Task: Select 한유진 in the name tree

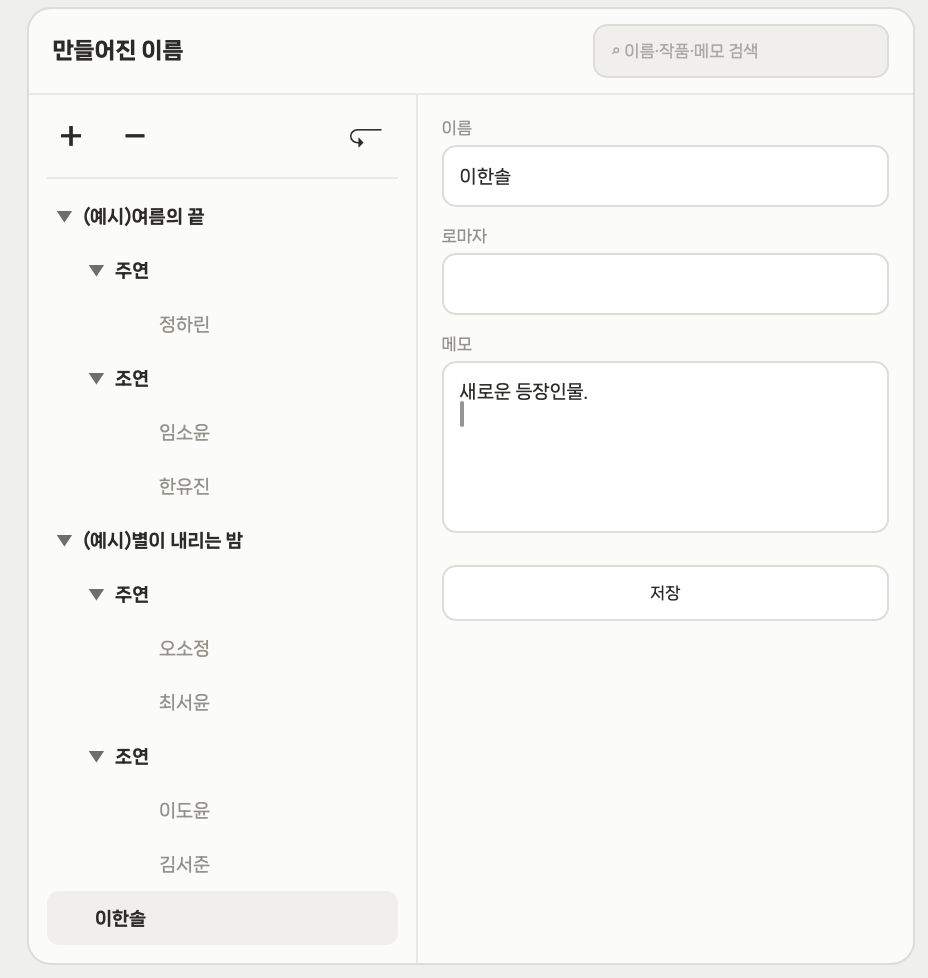Action: tap(184, 486)
